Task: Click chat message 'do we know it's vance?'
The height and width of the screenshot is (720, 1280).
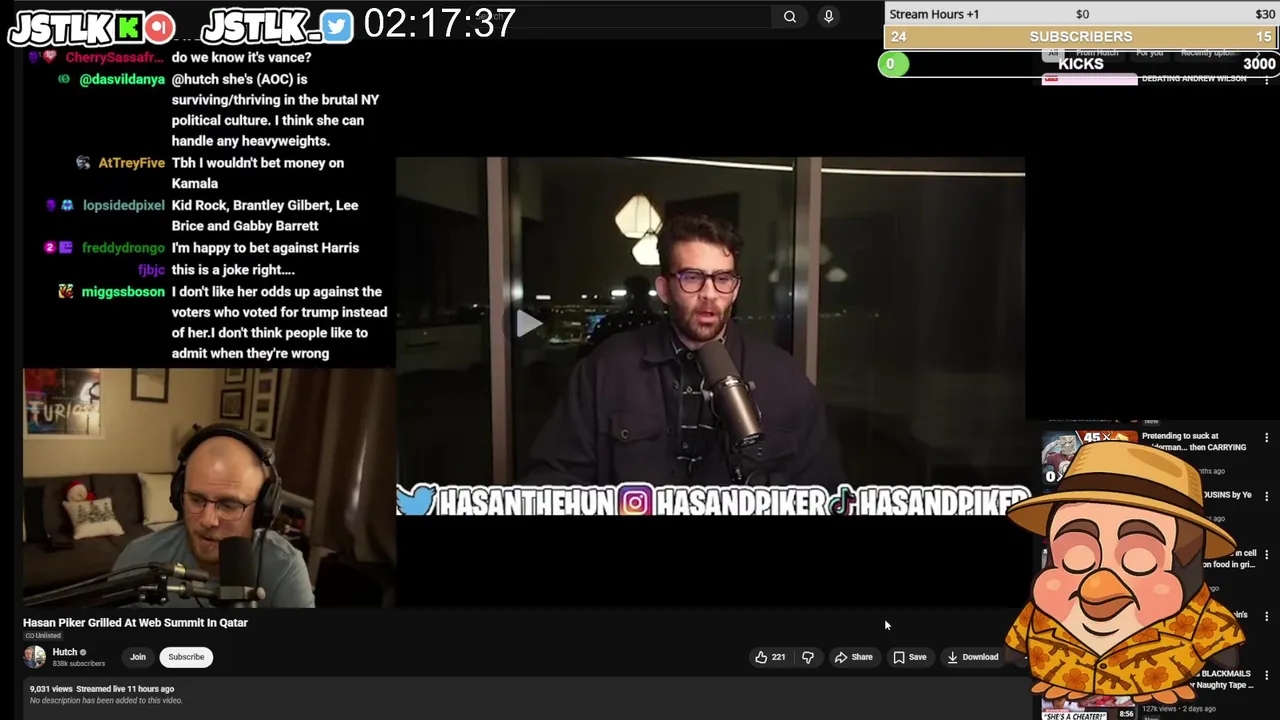Action: pyautogui.click(x=242, y=57)
